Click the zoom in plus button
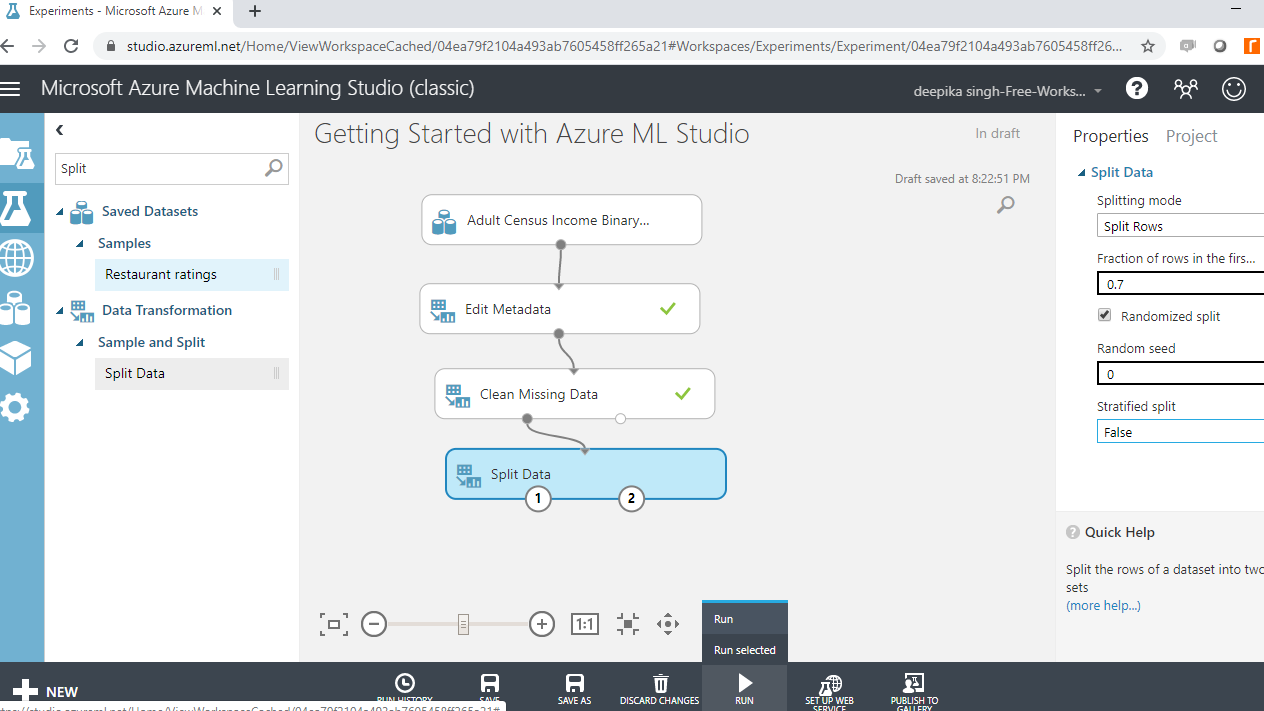 click(x=542, y=625)
